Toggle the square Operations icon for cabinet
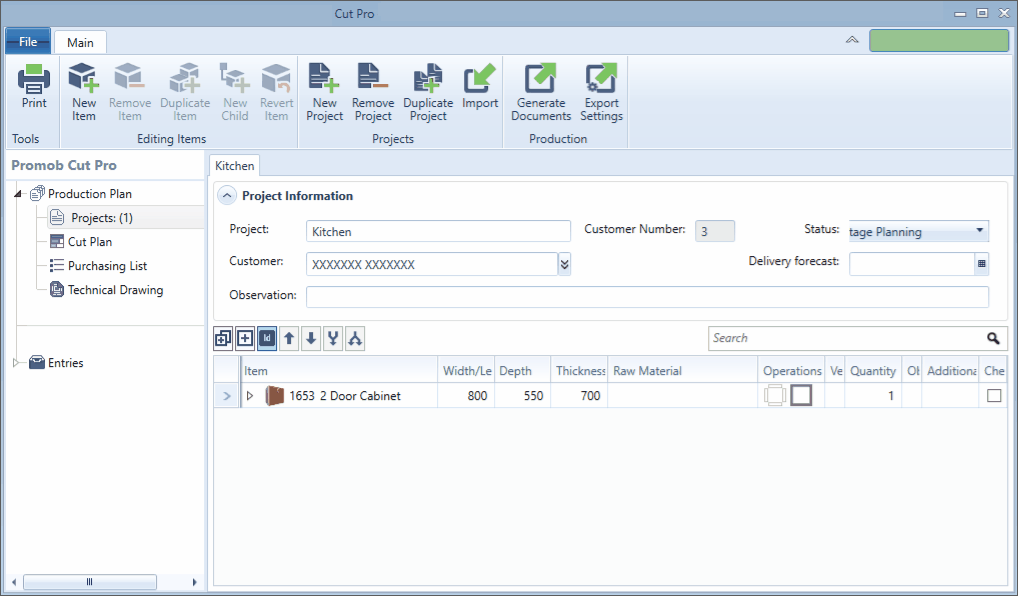The height and width of the screenshot is (596, 1018). (x=801, y=396)
